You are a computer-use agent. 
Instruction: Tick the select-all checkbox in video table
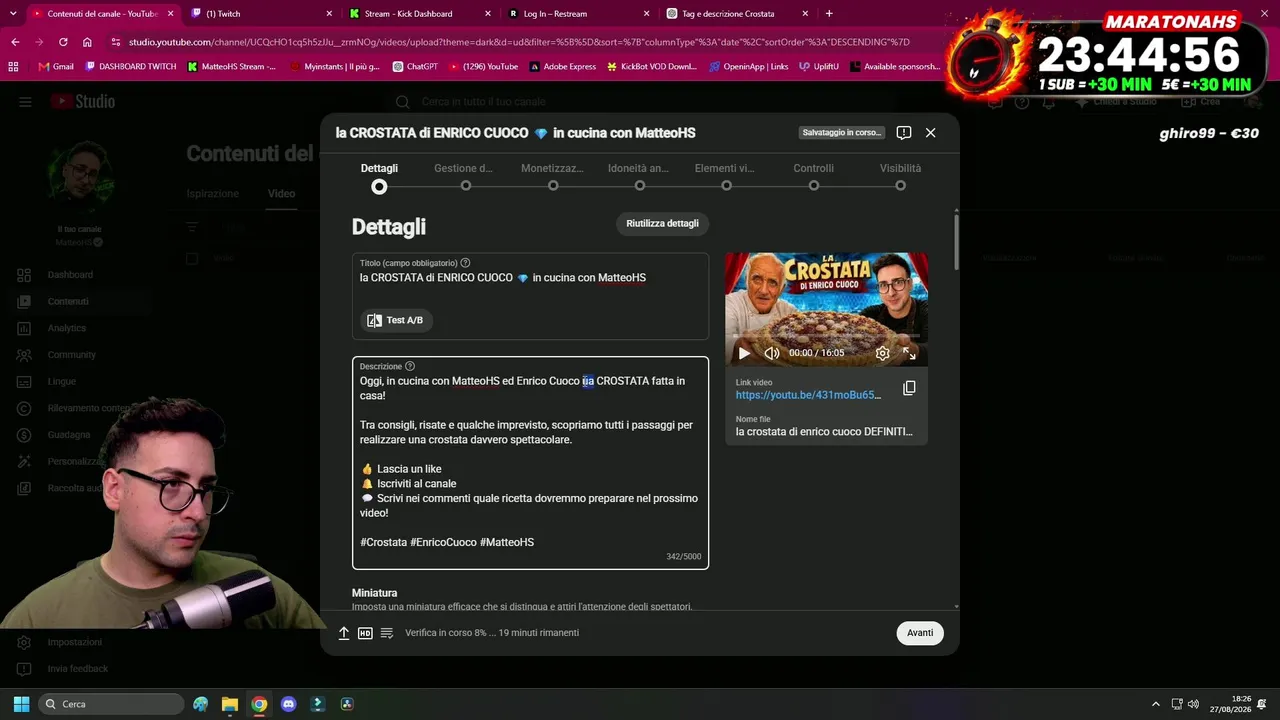(192, 259)
